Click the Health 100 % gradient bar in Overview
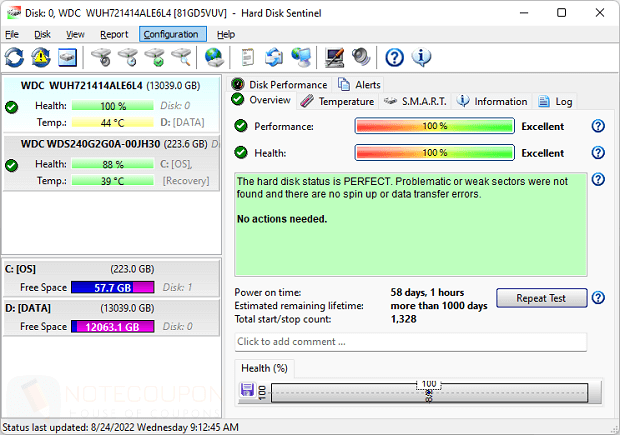620x435 pixels. tap(435, 153)
